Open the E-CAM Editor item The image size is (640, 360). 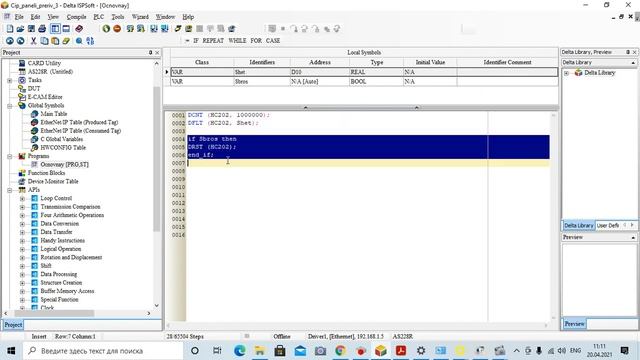click(x=45, y=97)
